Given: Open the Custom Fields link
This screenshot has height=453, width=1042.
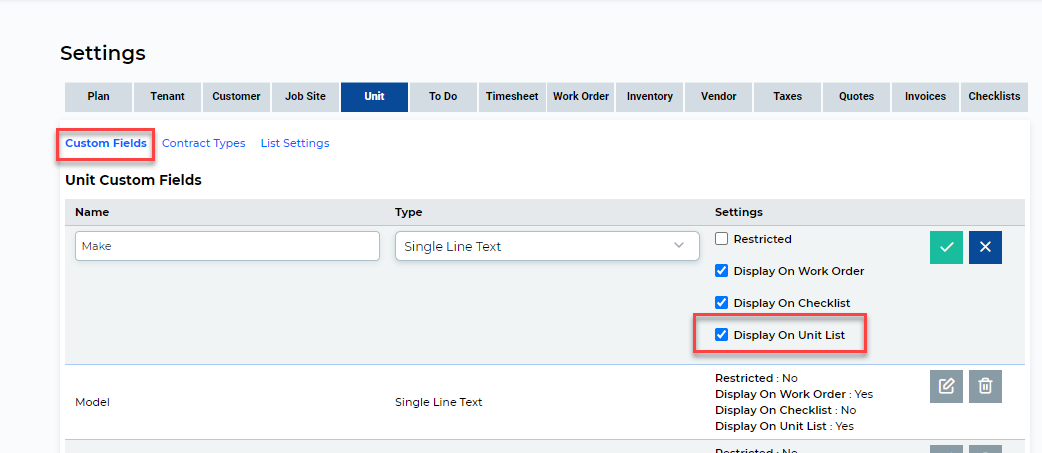Looking at the screenshot, I should (x=106, y=143).
